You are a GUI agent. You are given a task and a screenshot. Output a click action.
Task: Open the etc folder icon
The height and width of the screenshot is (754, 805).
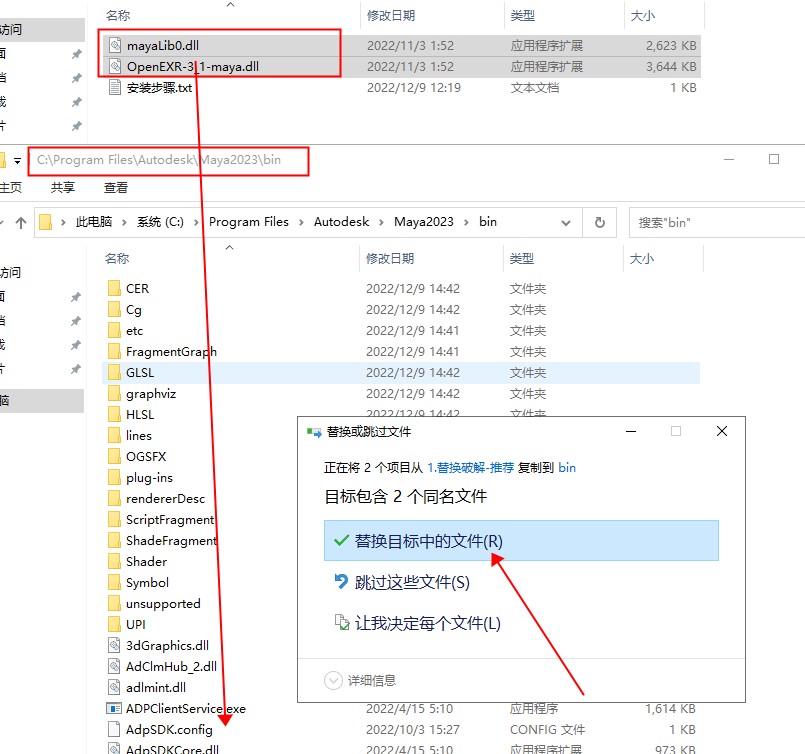point(114,331)
